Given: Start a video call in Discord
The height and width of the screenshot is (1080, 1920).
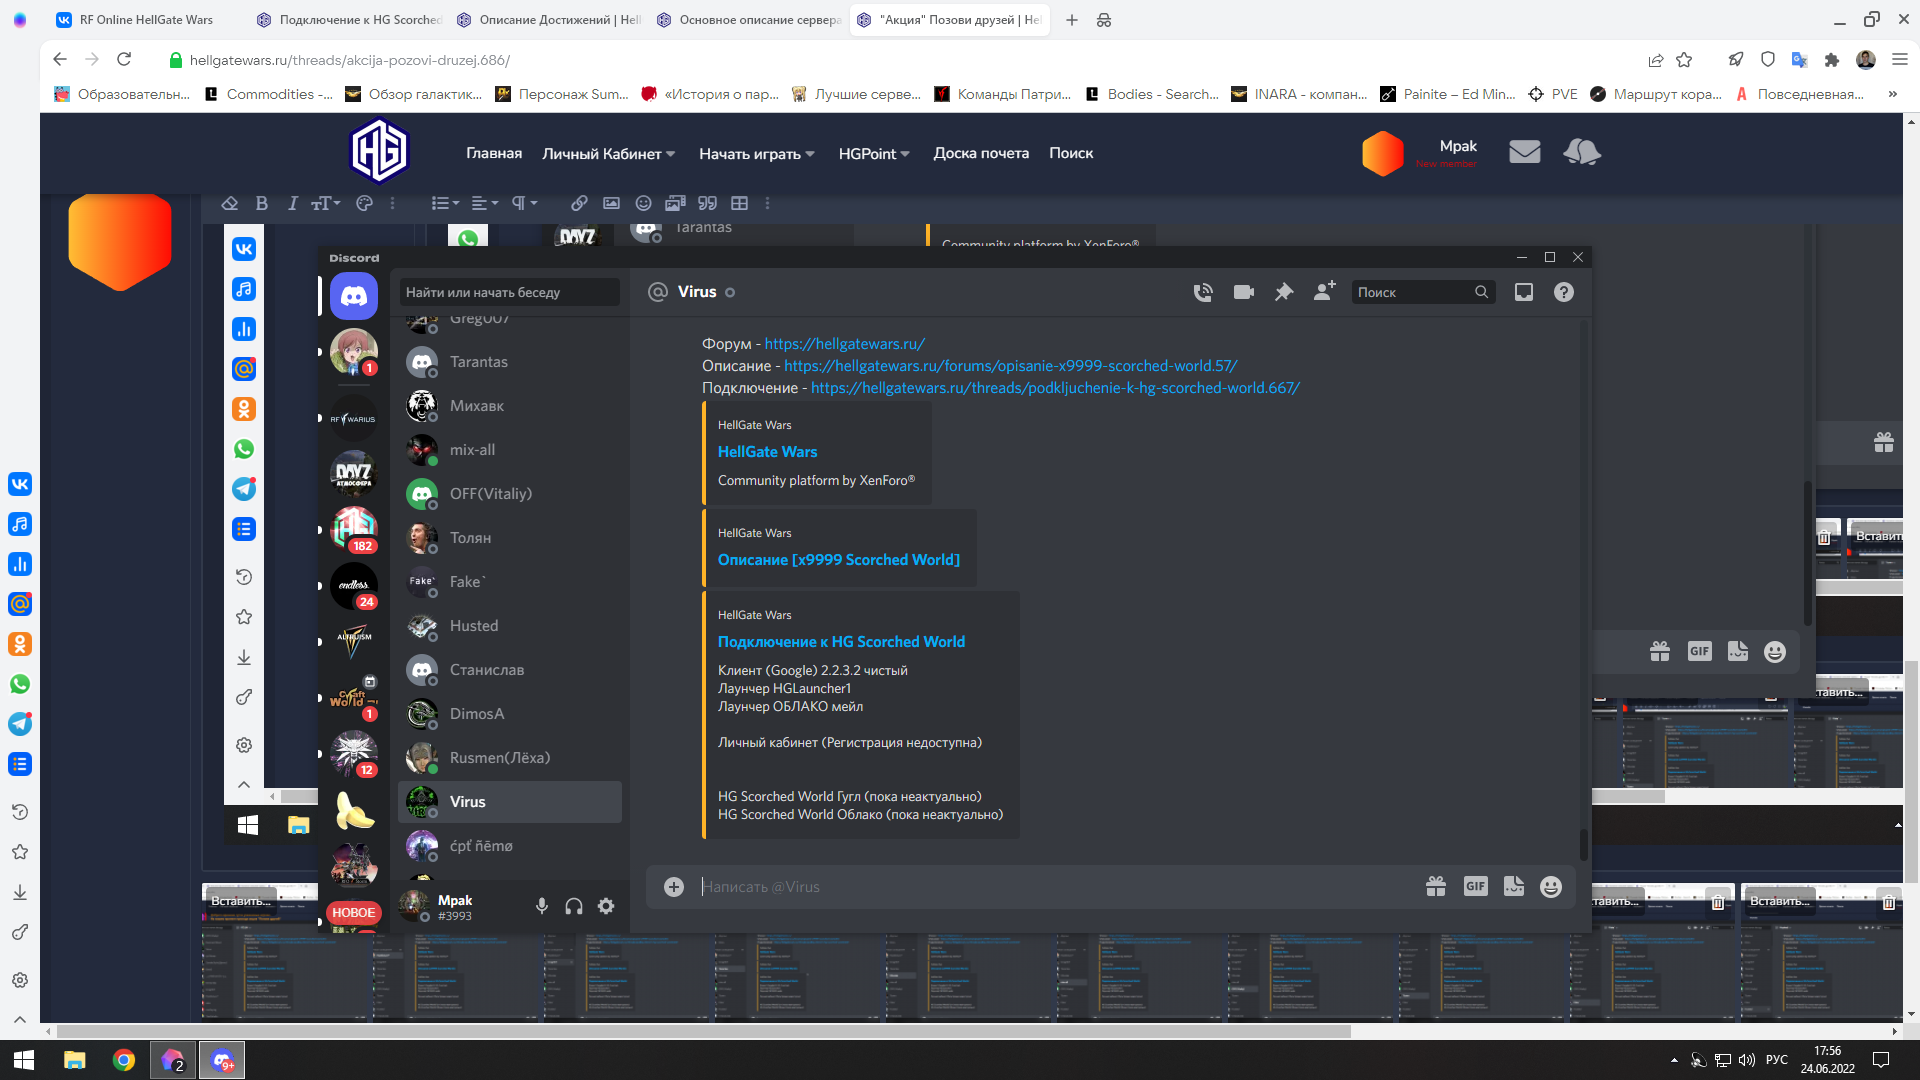Looking at the screenshot, I should point(1244,292).
